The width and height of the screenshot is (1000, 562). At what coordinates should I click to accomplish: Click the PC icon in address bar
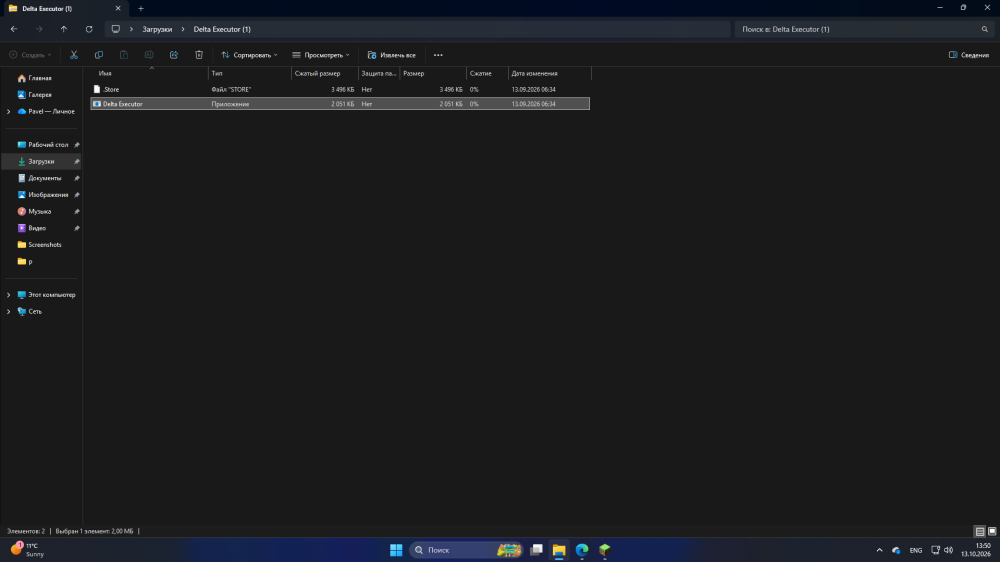[x=115, y=29]
